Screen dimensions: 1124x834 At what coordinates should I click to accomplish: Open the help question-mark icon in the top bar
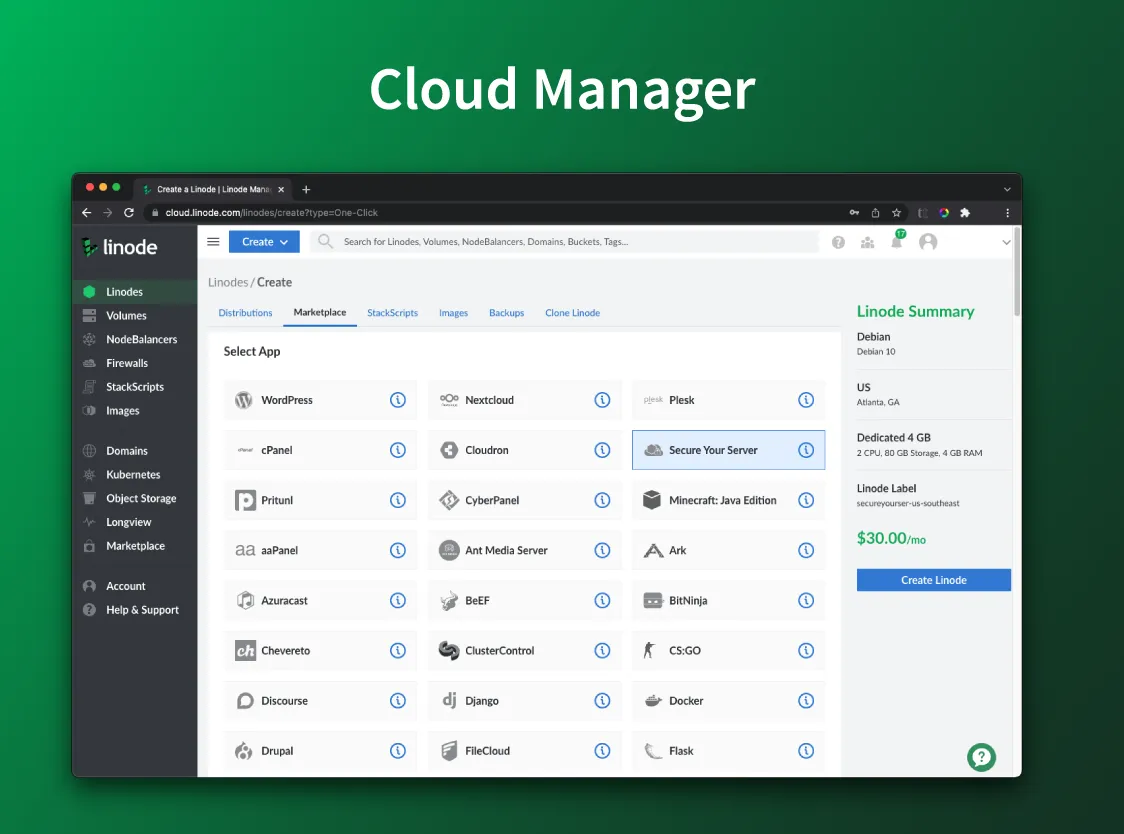pos(838,242)
